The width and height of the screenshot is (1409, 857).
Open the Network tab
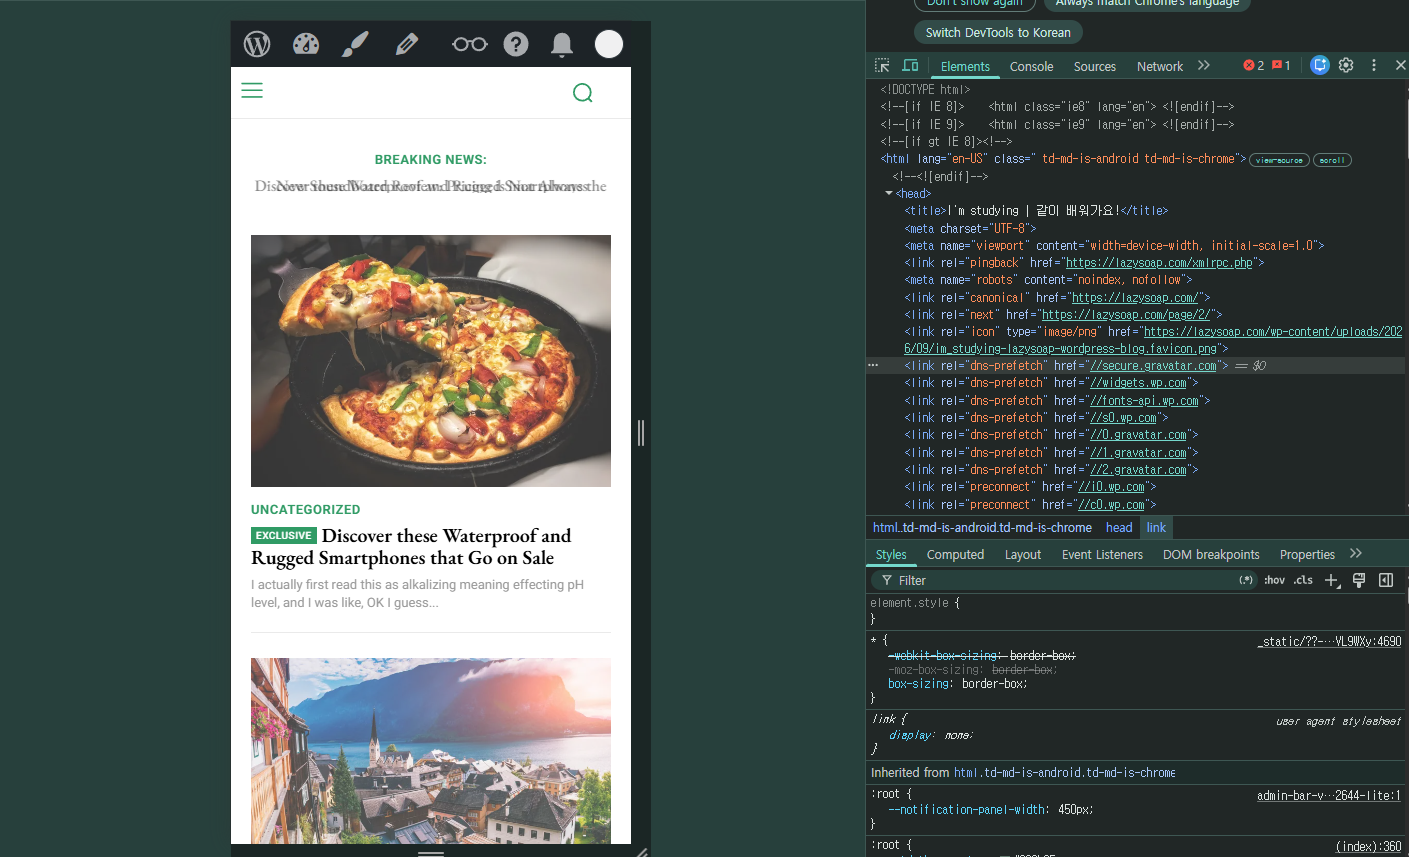1160,66
